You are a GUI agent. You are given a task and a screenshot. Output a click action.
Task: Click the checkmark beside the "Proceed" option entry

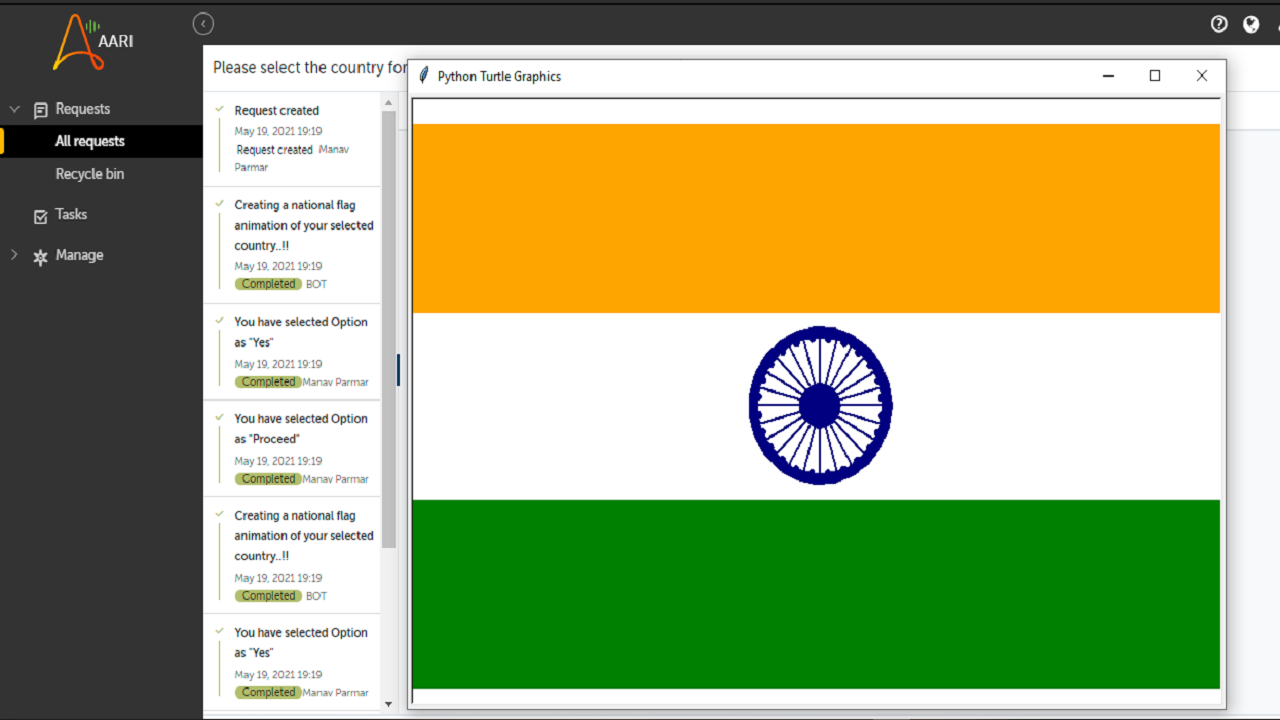(x=219, y=417)
